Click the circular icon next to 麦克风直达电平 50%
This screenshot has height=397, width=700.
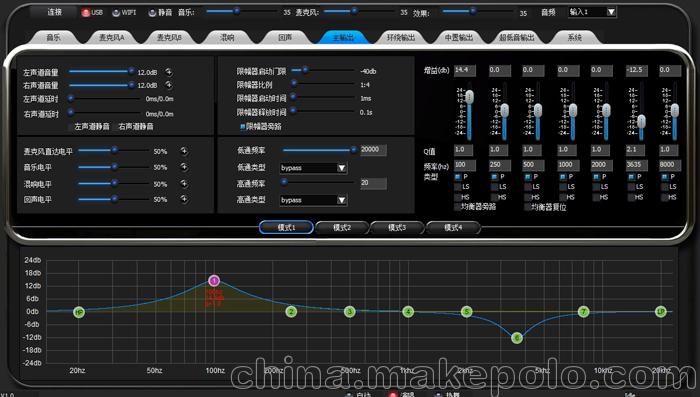[184, 151]
